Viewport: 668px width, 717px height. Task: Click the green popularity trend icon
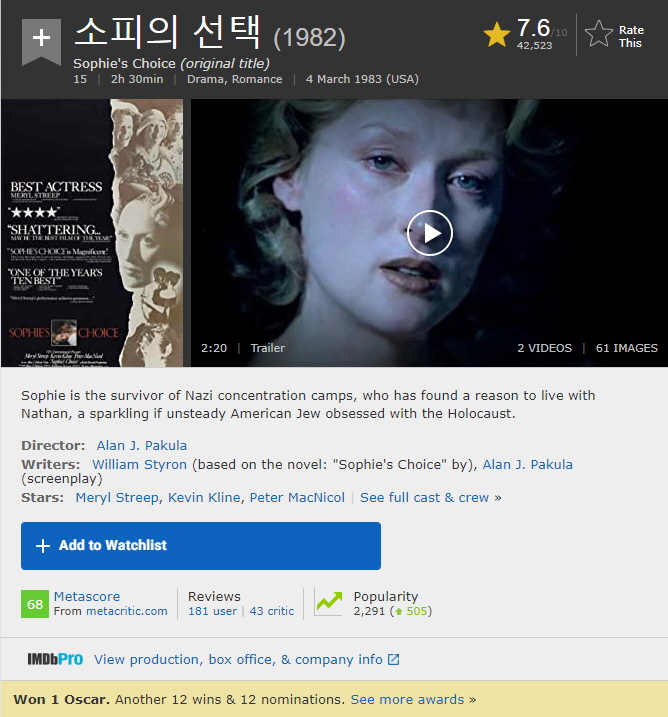coord(328,602)
